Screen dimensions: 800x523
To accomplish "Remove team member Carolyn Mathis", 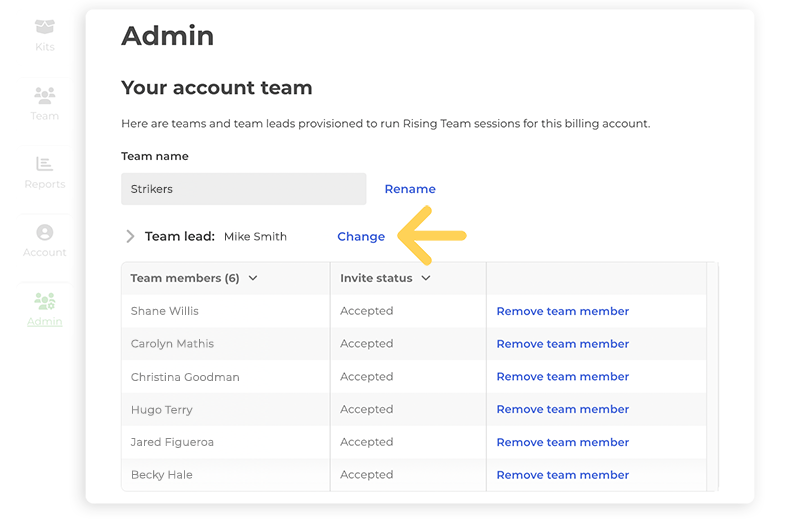I will pos(562,344).
